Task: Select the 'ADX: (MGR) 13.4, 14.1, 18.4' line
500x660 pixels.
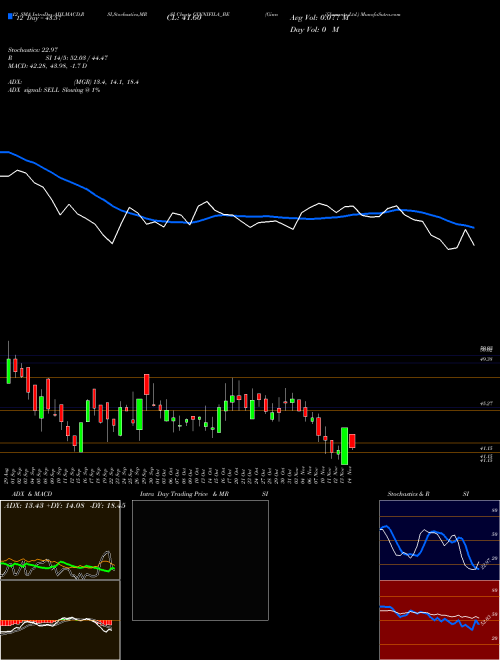Action: tap(74, 82)
